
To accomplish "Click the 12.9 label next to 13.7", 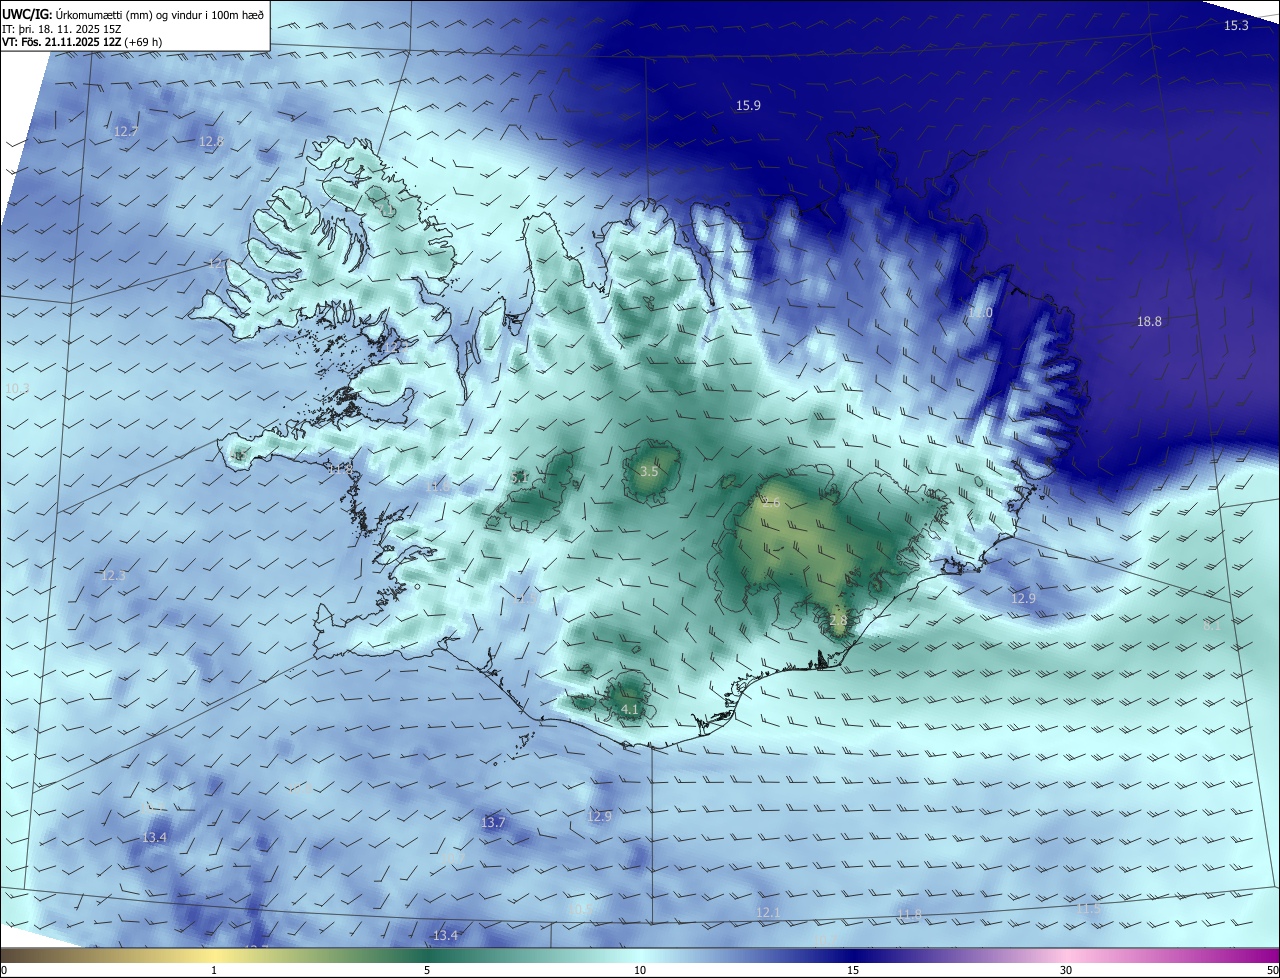I will pos(598,817).
